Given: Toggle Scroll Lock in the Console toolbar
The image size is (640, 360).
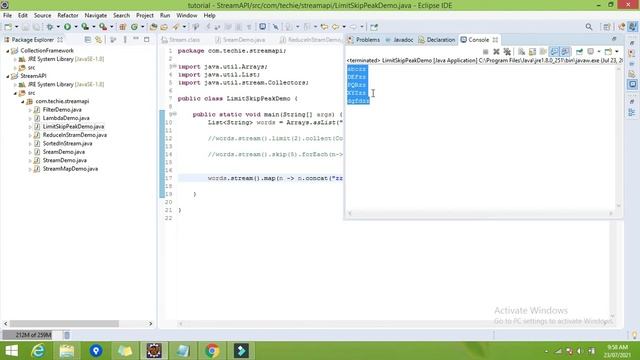Looking at the screenshot, I should [x=532, y=52].
